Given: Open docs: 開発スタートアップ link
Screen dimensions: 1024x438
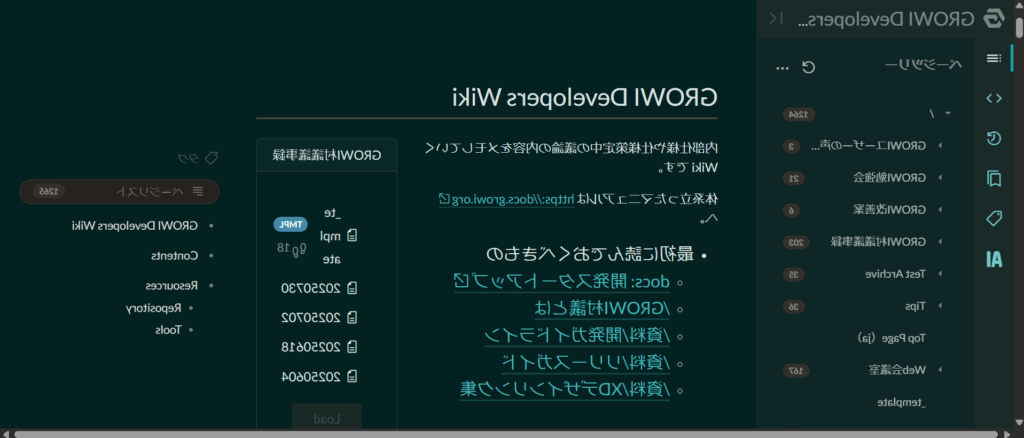Looking at the screenshot, I should pos(561,281).
